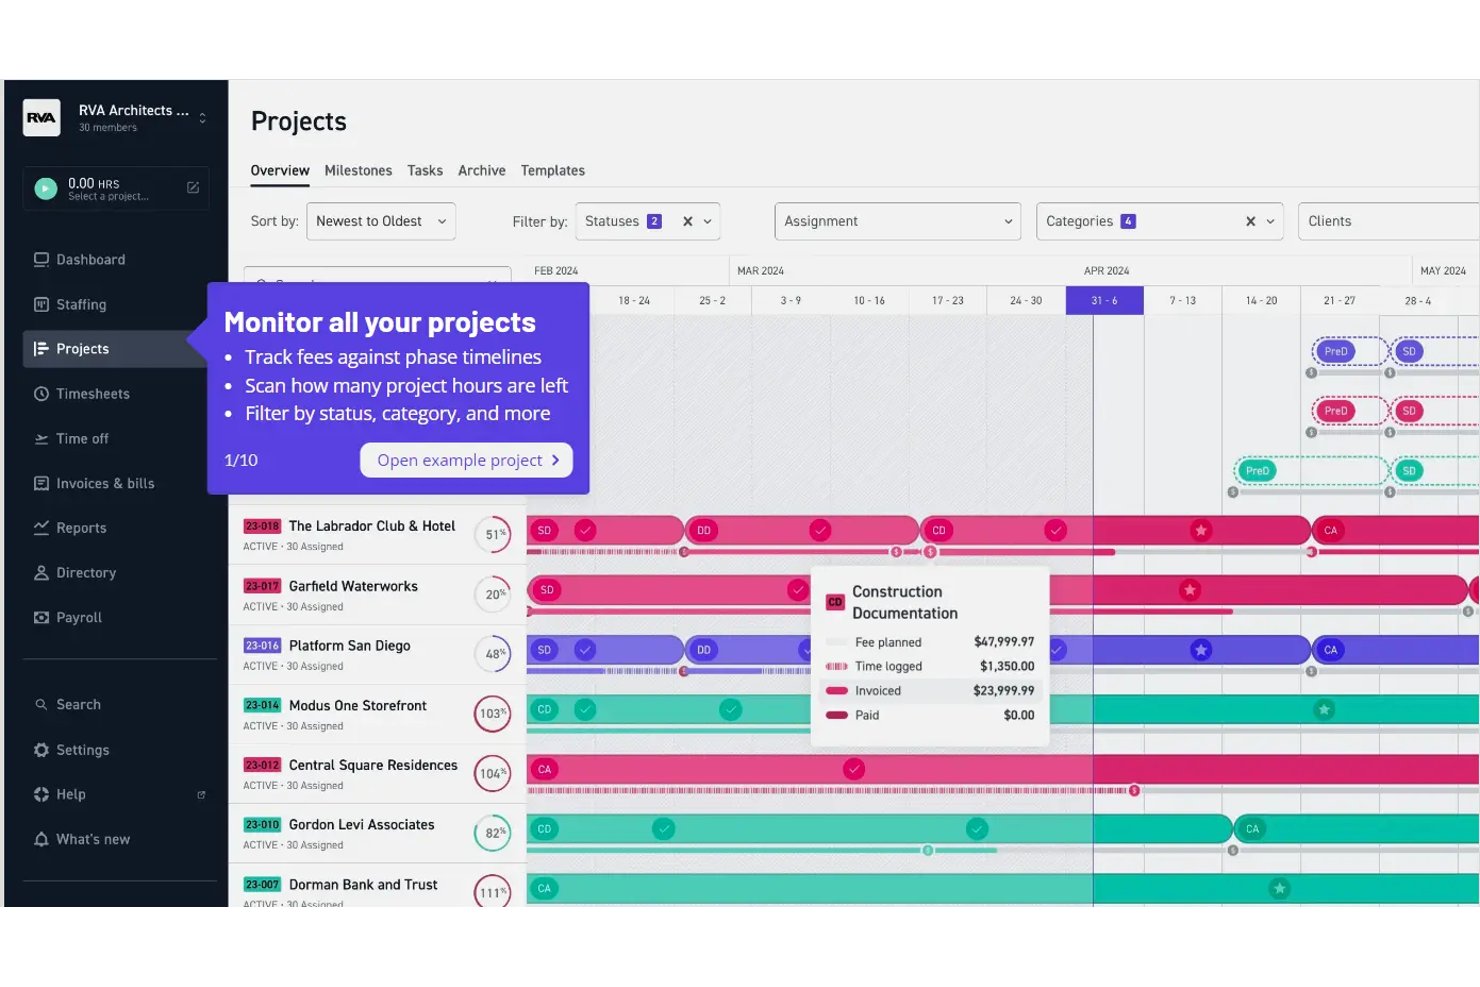
Task: Select the Invoiced row in tooltip
Action: click(x=931, y=691)
